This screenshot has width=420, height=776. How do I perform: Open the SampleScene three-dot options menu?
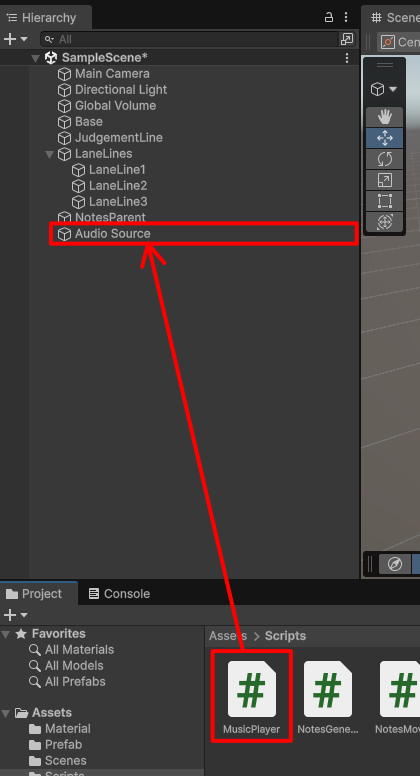tap(347, 58)
